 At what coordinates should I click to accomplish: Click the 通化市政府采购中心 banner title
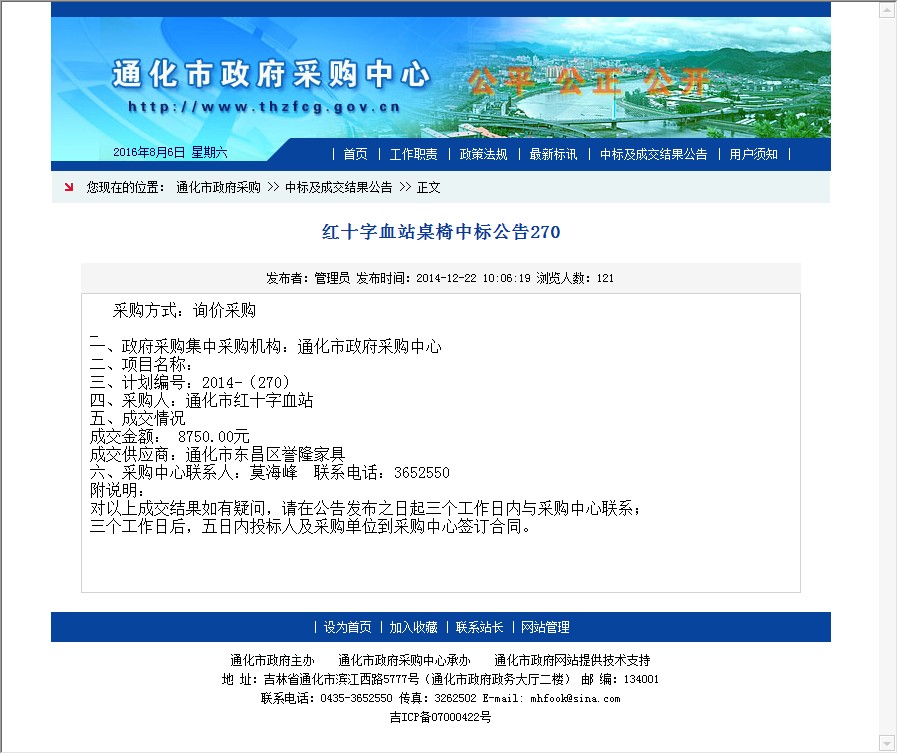point(271,75)
